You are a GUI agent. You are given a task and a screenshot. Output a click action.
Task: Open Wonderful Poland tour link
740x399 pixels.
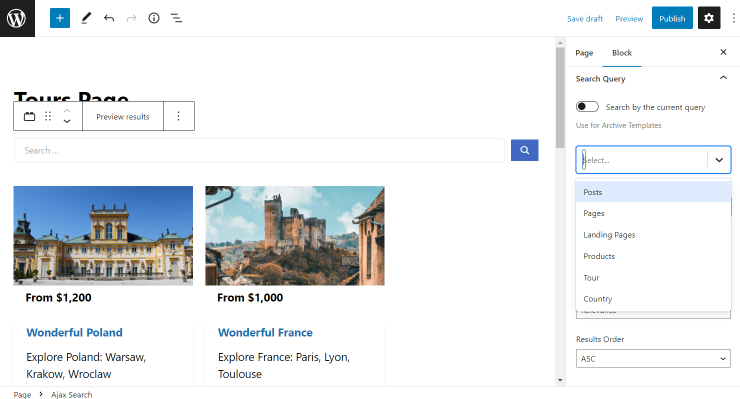coord(75,332)
